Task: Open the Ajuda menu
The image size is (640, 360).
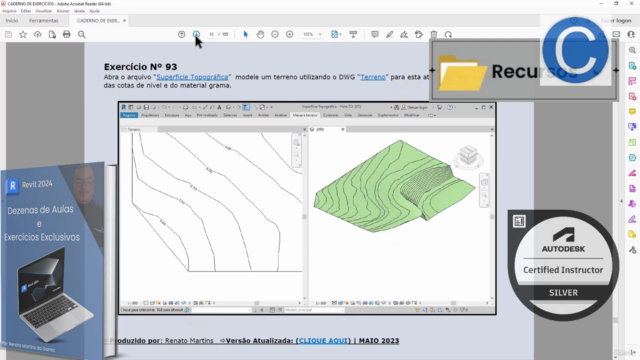Action: [94, 11]
